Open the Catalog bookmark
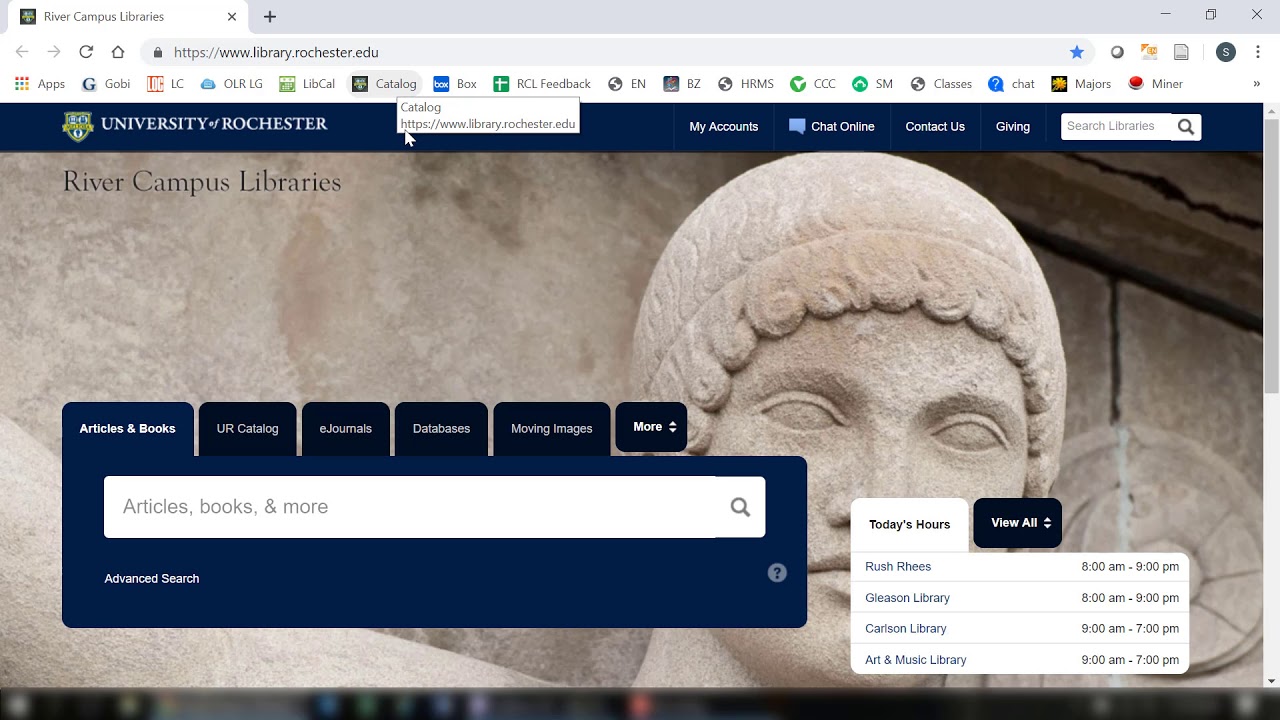 (x=385, y=84)
